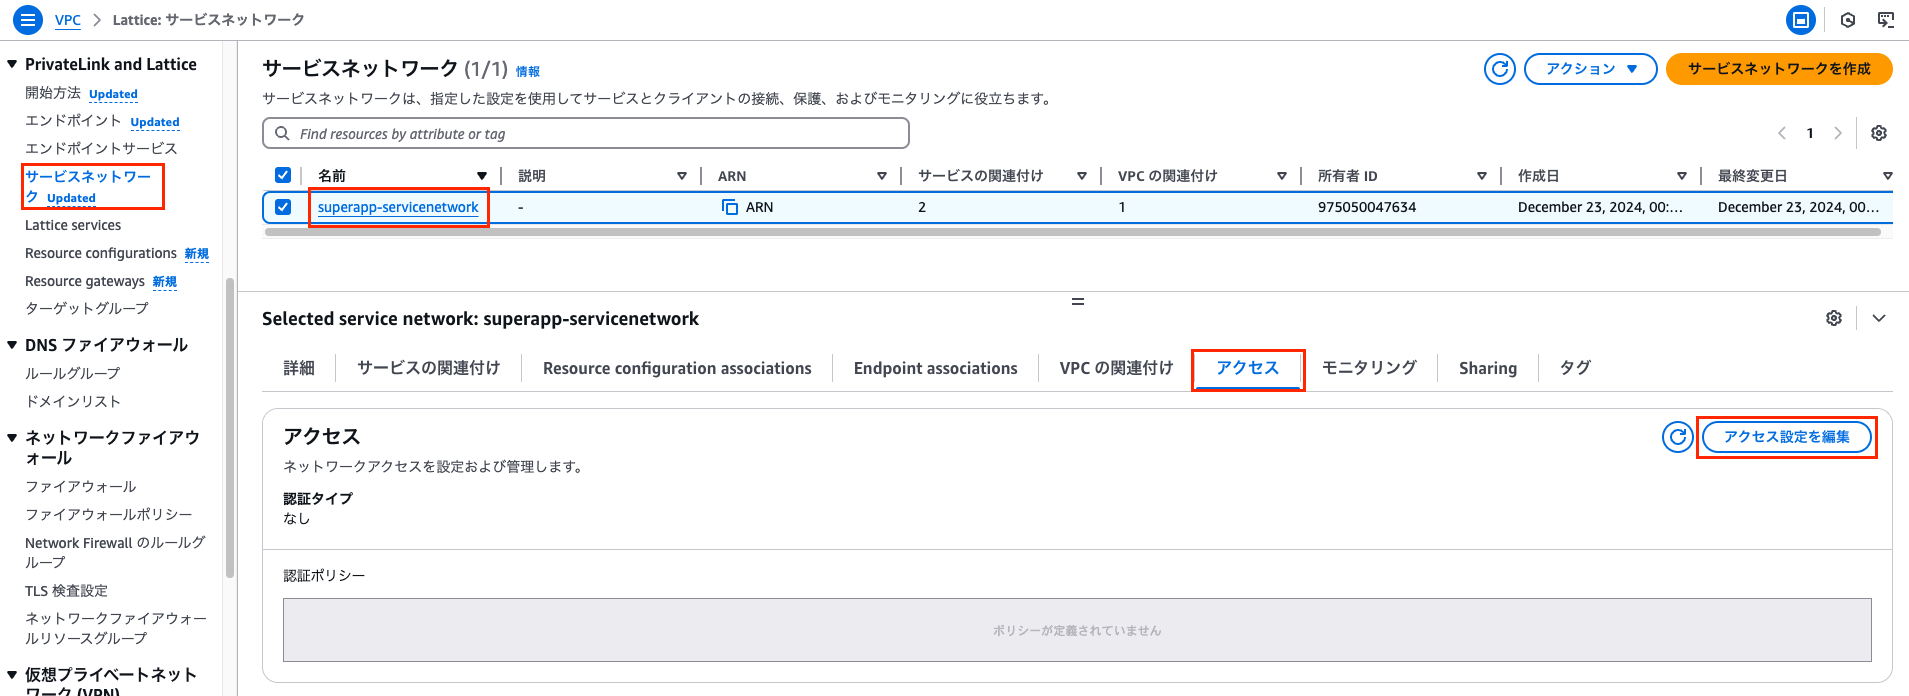Collapse DNS ファイアウォール section

pos(12,345)
